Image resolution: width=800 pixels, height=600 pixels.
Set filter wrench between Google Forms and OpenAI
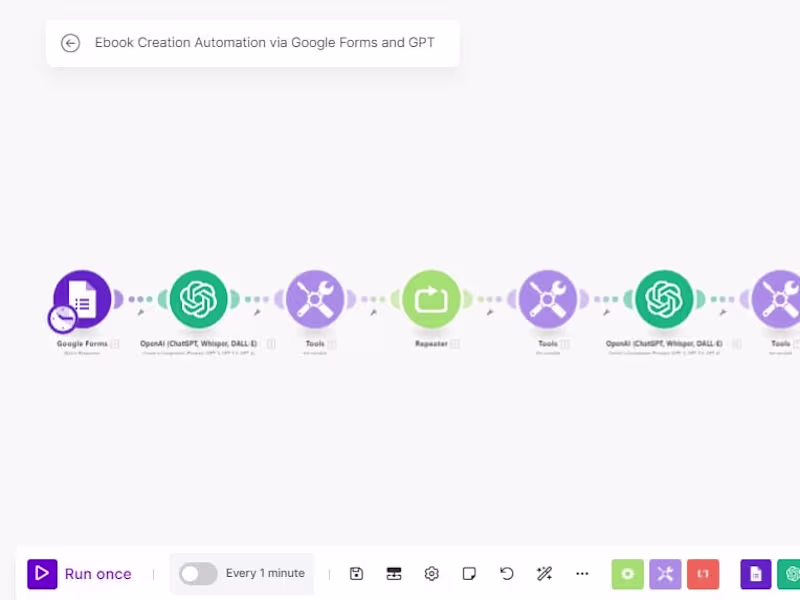click(x=141, y=312)
